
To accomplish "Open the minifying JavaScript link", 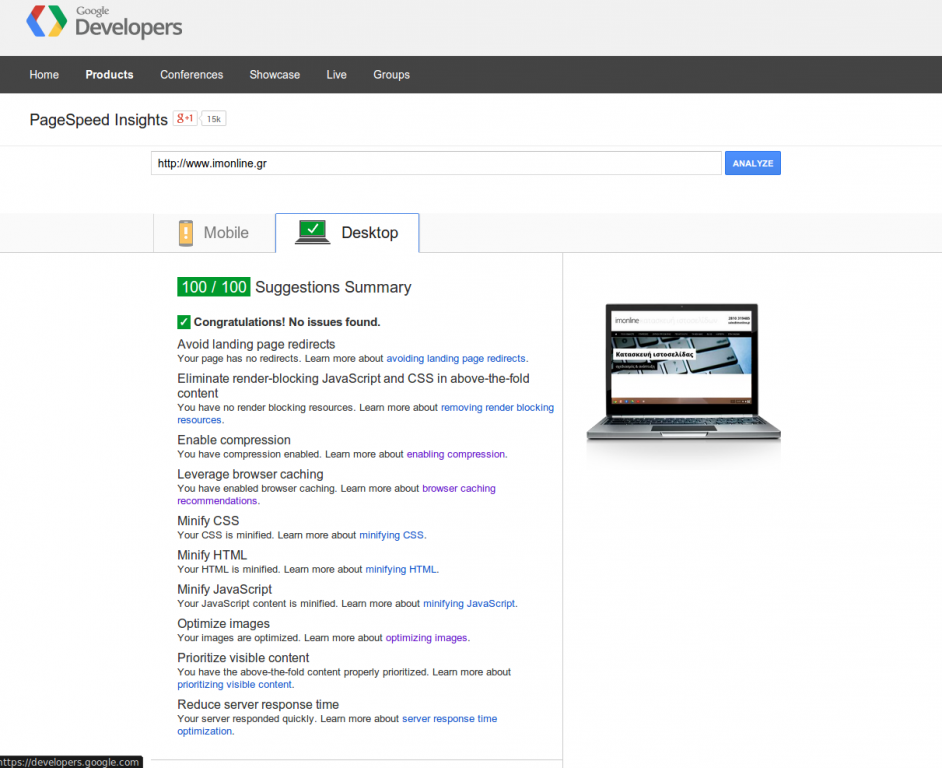I will click(x=469, y=604).
